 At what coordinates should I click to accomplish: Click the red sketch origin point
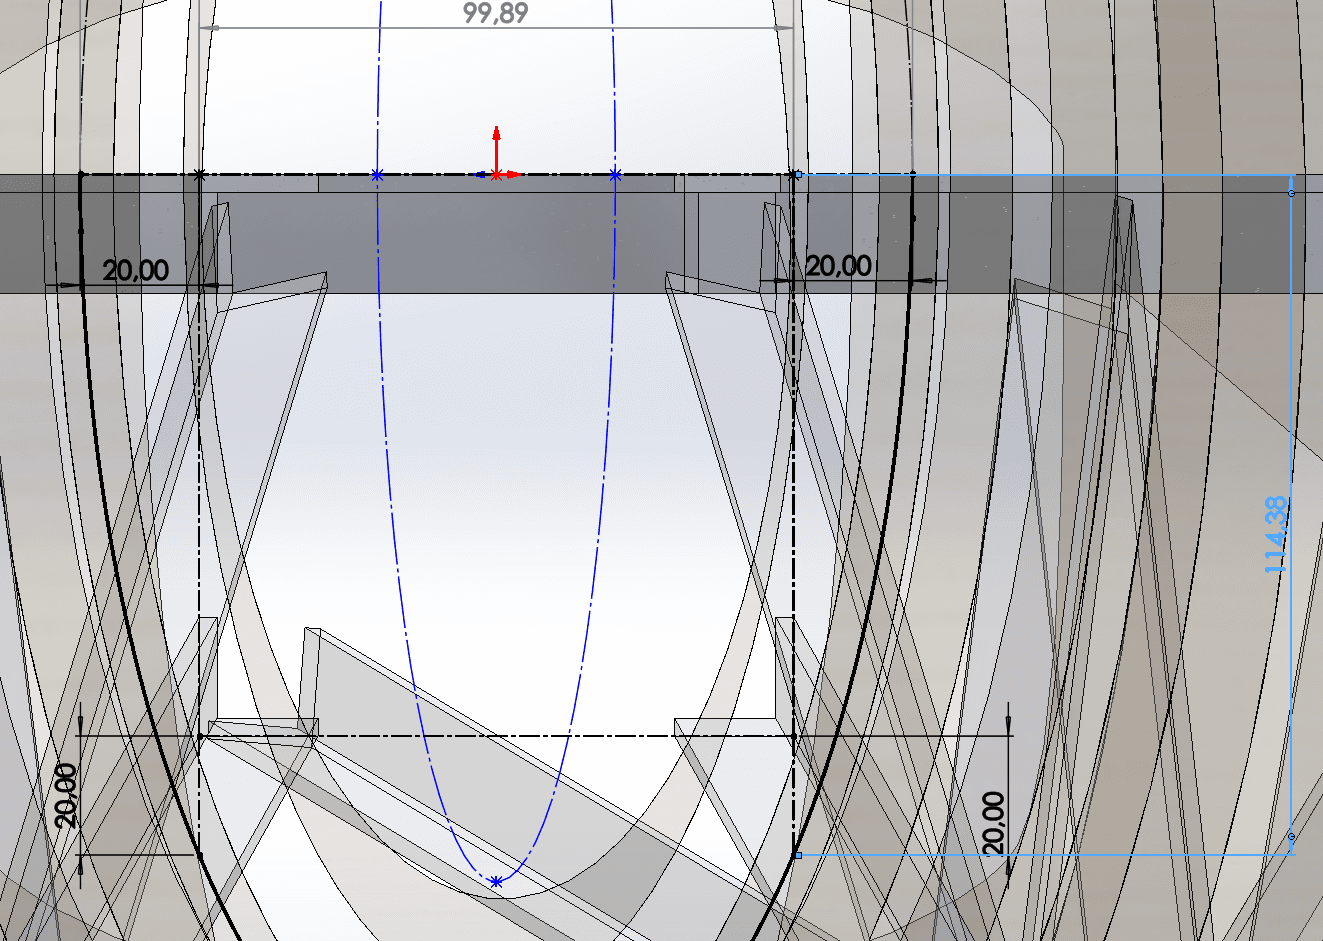point(496,175)
